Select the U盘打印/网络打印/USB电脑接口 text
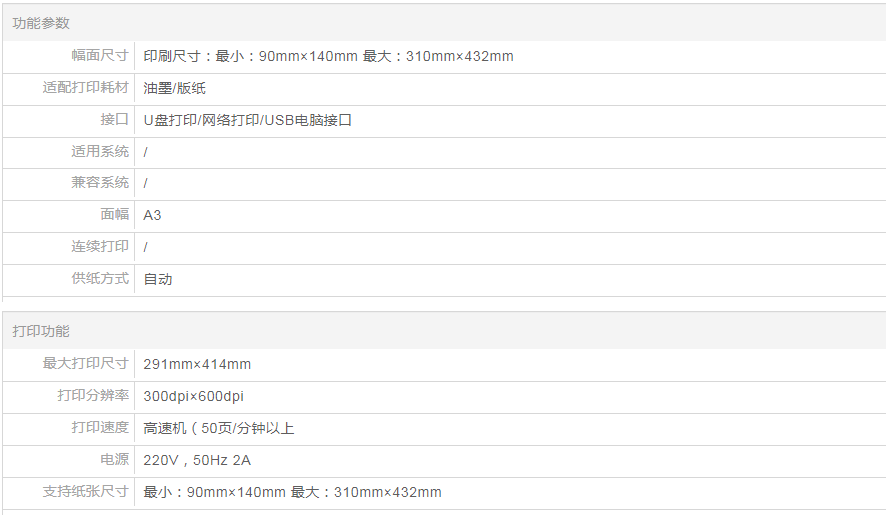The height and width of the screenshot is (515, 890). click(247, 120)
